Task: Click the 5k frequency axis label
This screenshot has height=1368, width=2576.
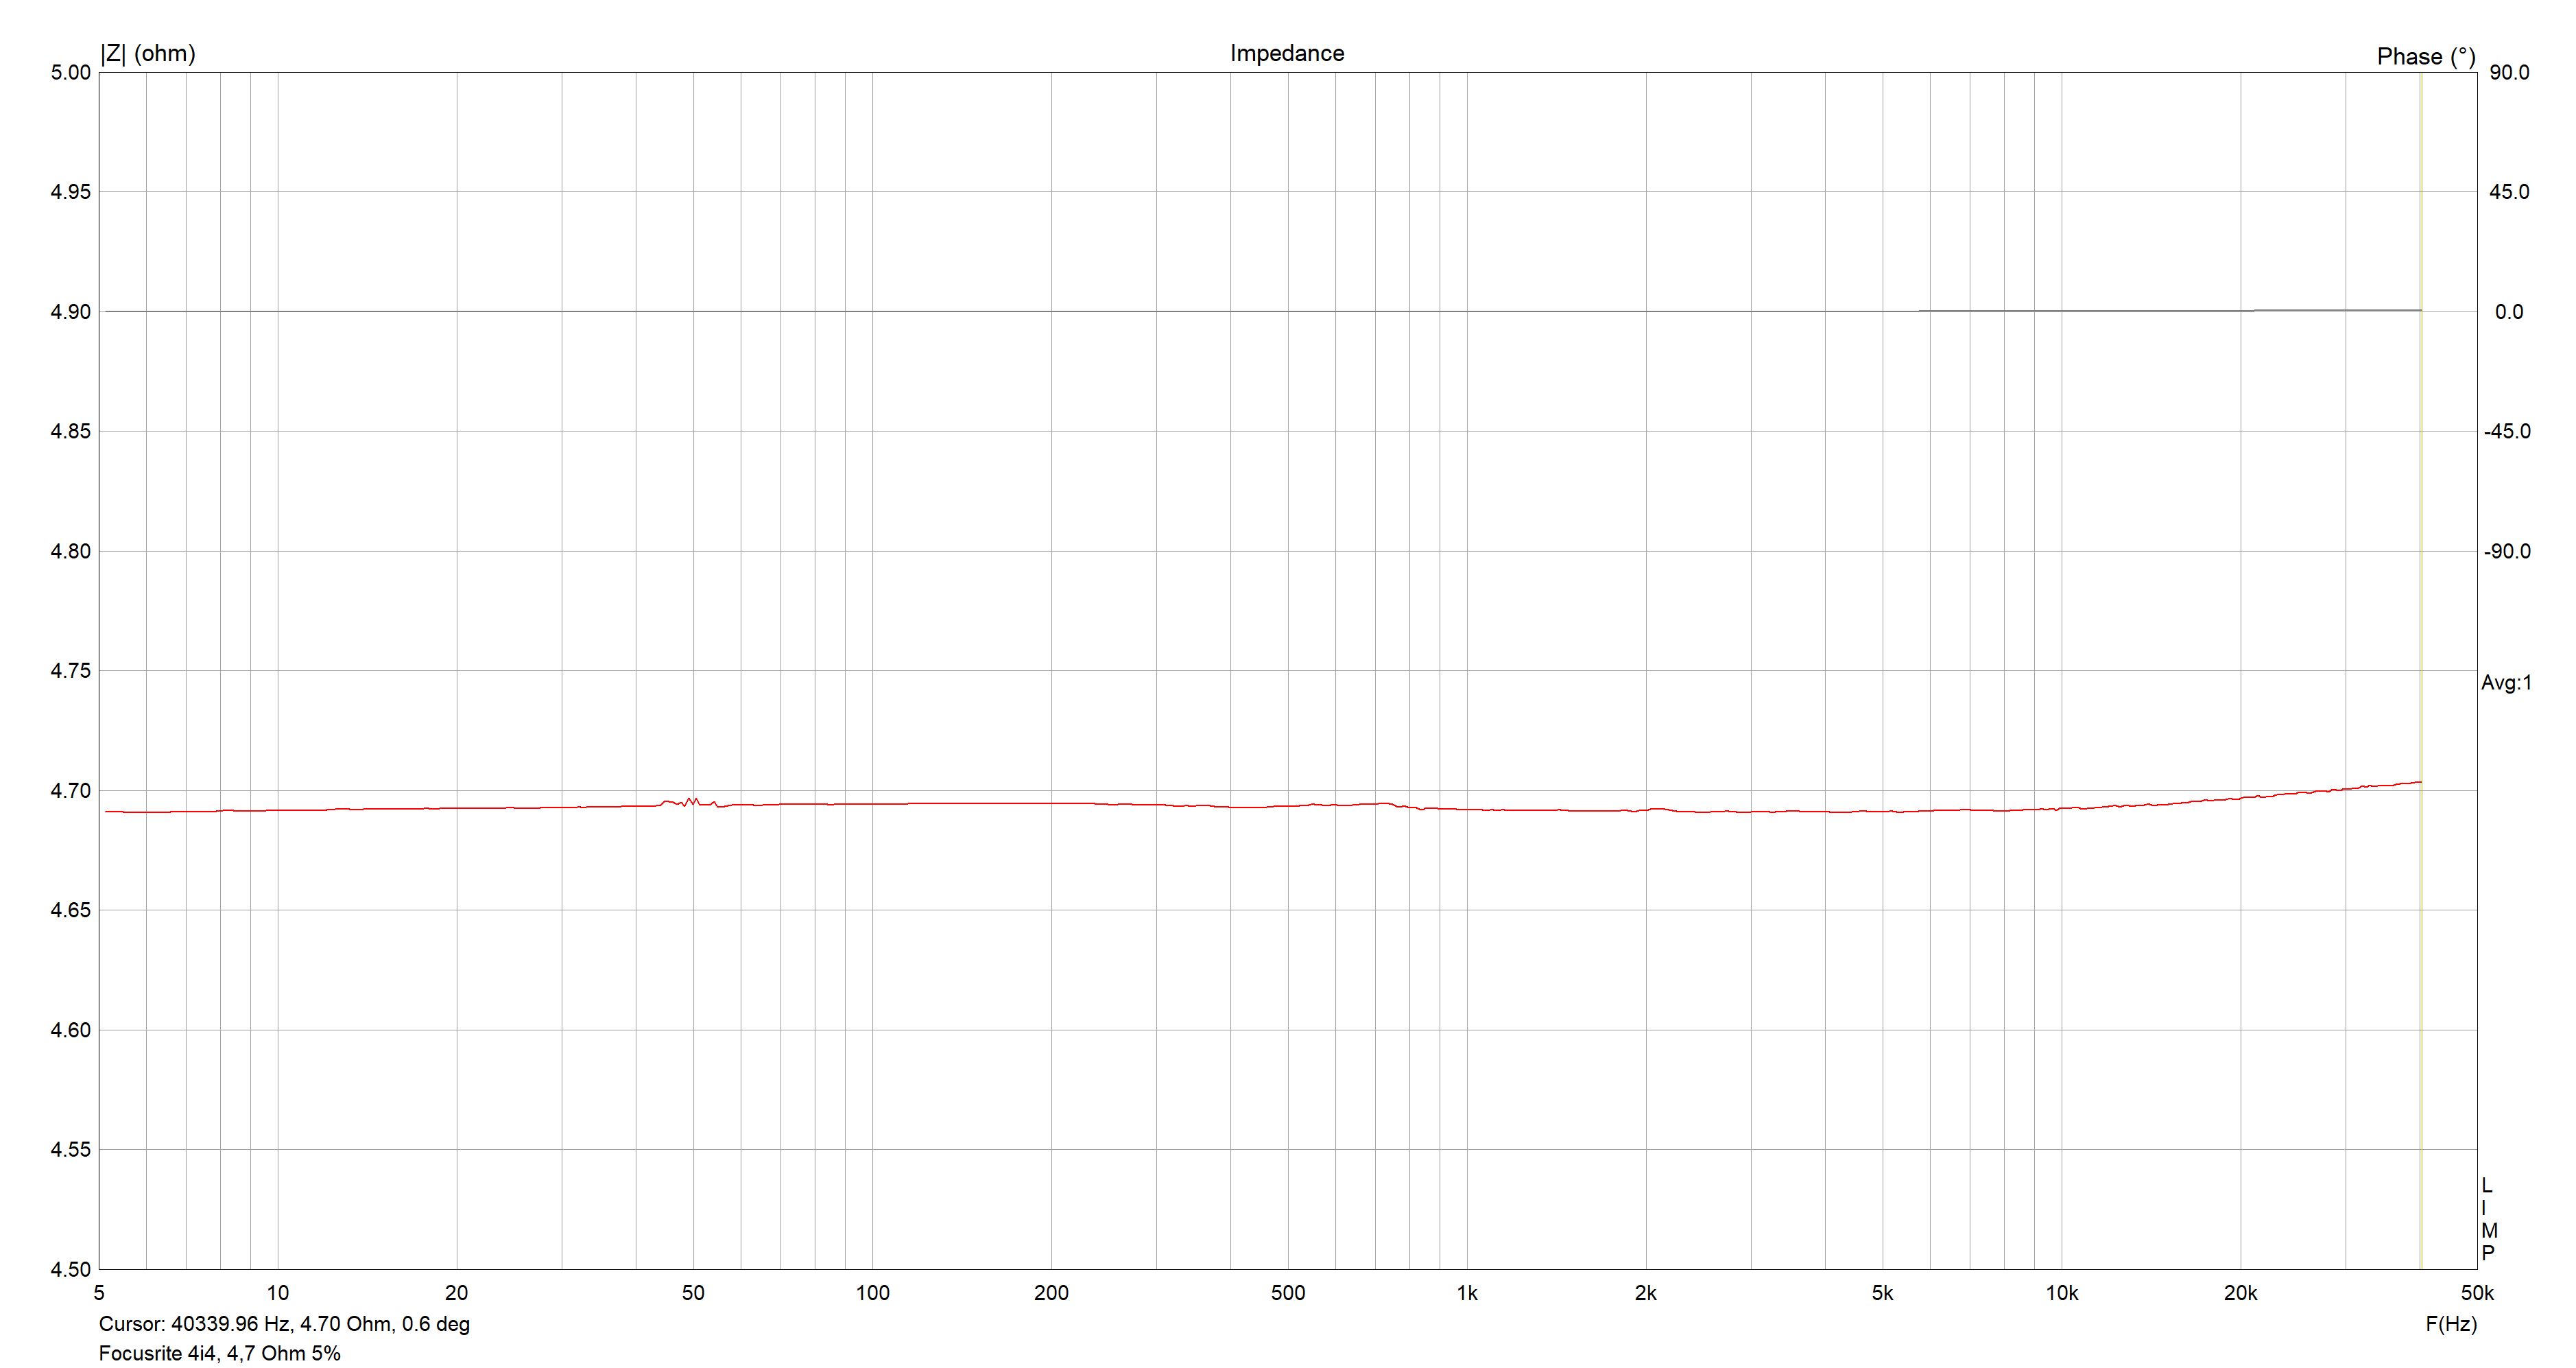Action: click(x=1882, y=1293)
